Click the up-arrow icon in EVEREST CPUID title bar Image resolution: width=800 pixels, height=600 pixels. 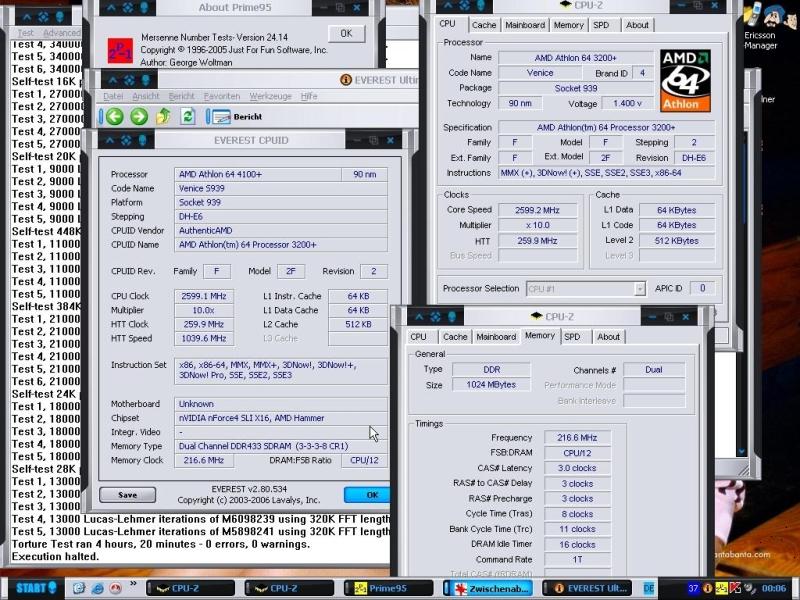click(109, 140)
